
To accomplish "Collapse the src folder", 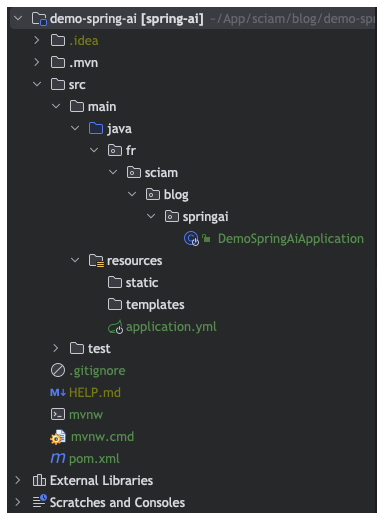I will [37, 84].
